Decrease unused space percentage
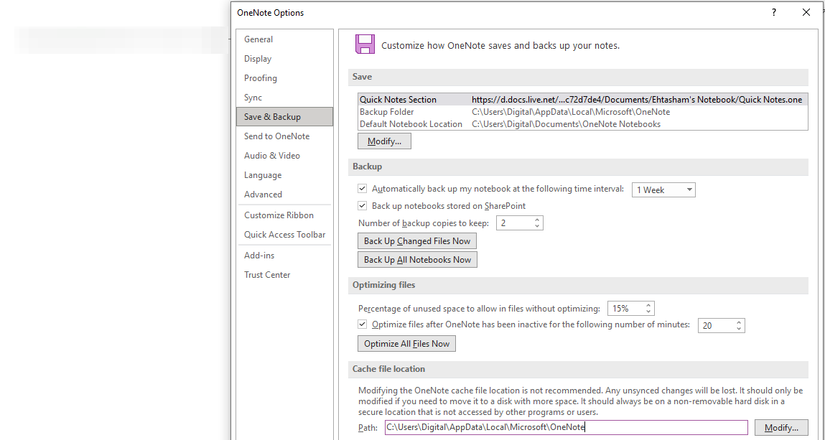Viewport: 825px width, 440px height. click(x=648, y=312)
